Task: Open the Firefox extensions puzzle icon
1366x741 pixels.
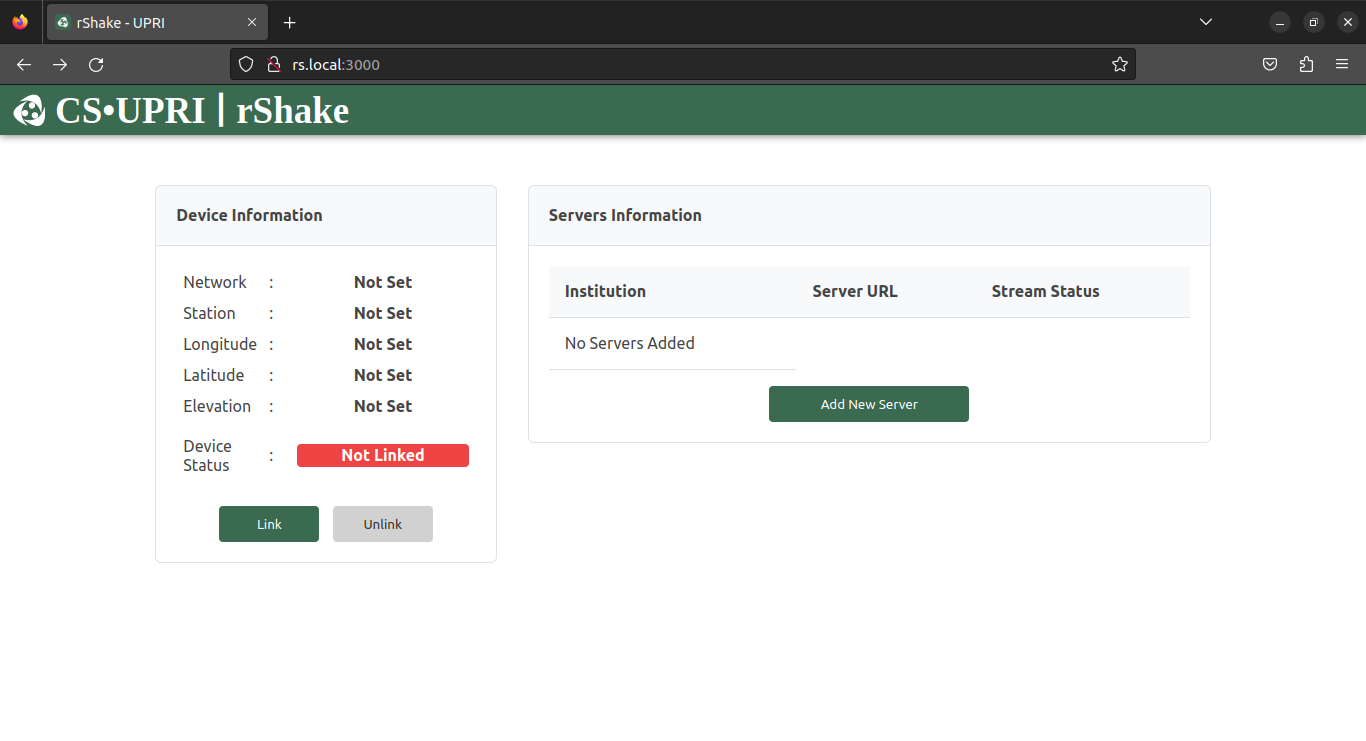Action: [1306, 64]
